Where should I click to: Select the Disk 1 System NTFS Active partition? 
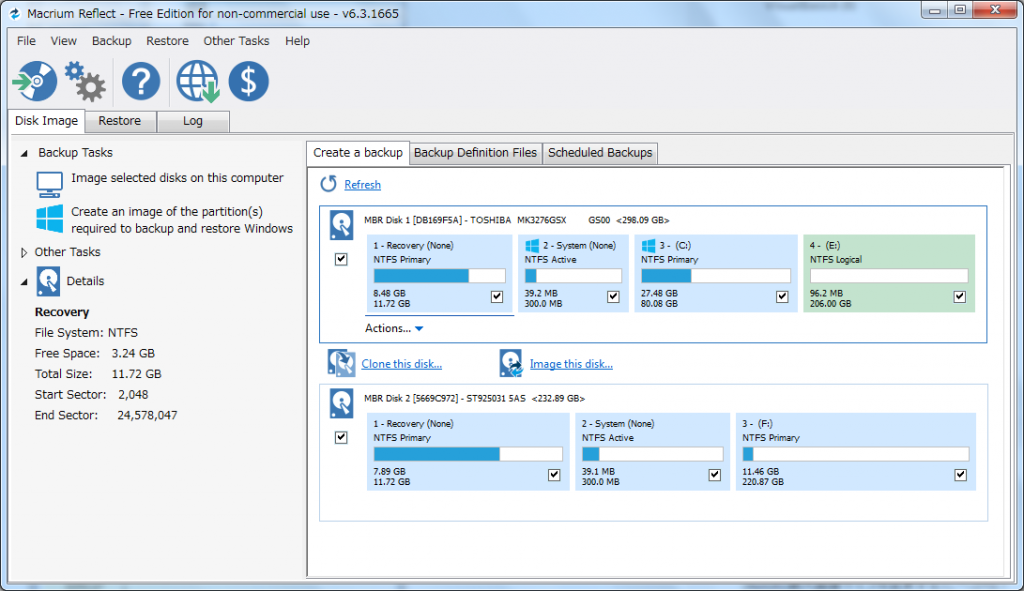[x=573, y=273]
